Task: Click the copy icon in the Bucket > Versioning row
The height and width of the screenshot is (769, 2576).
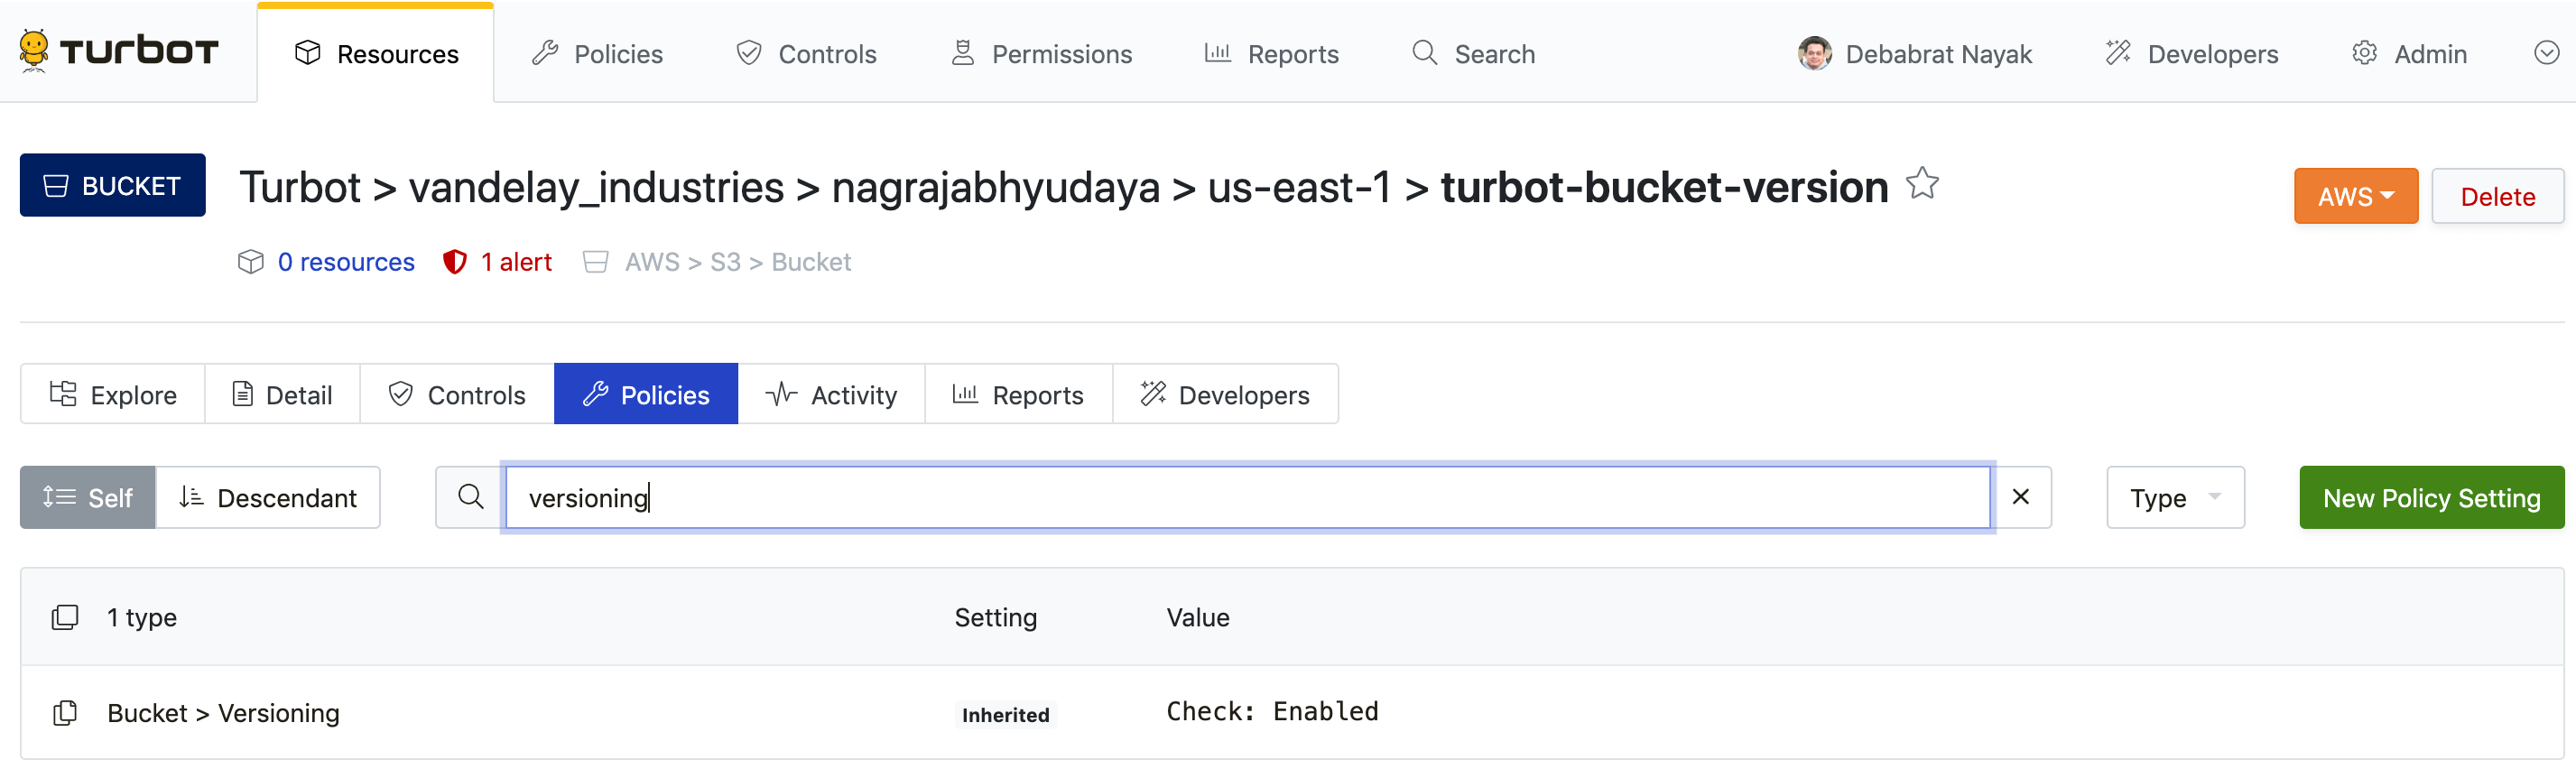Action: [x=65, y=713]
